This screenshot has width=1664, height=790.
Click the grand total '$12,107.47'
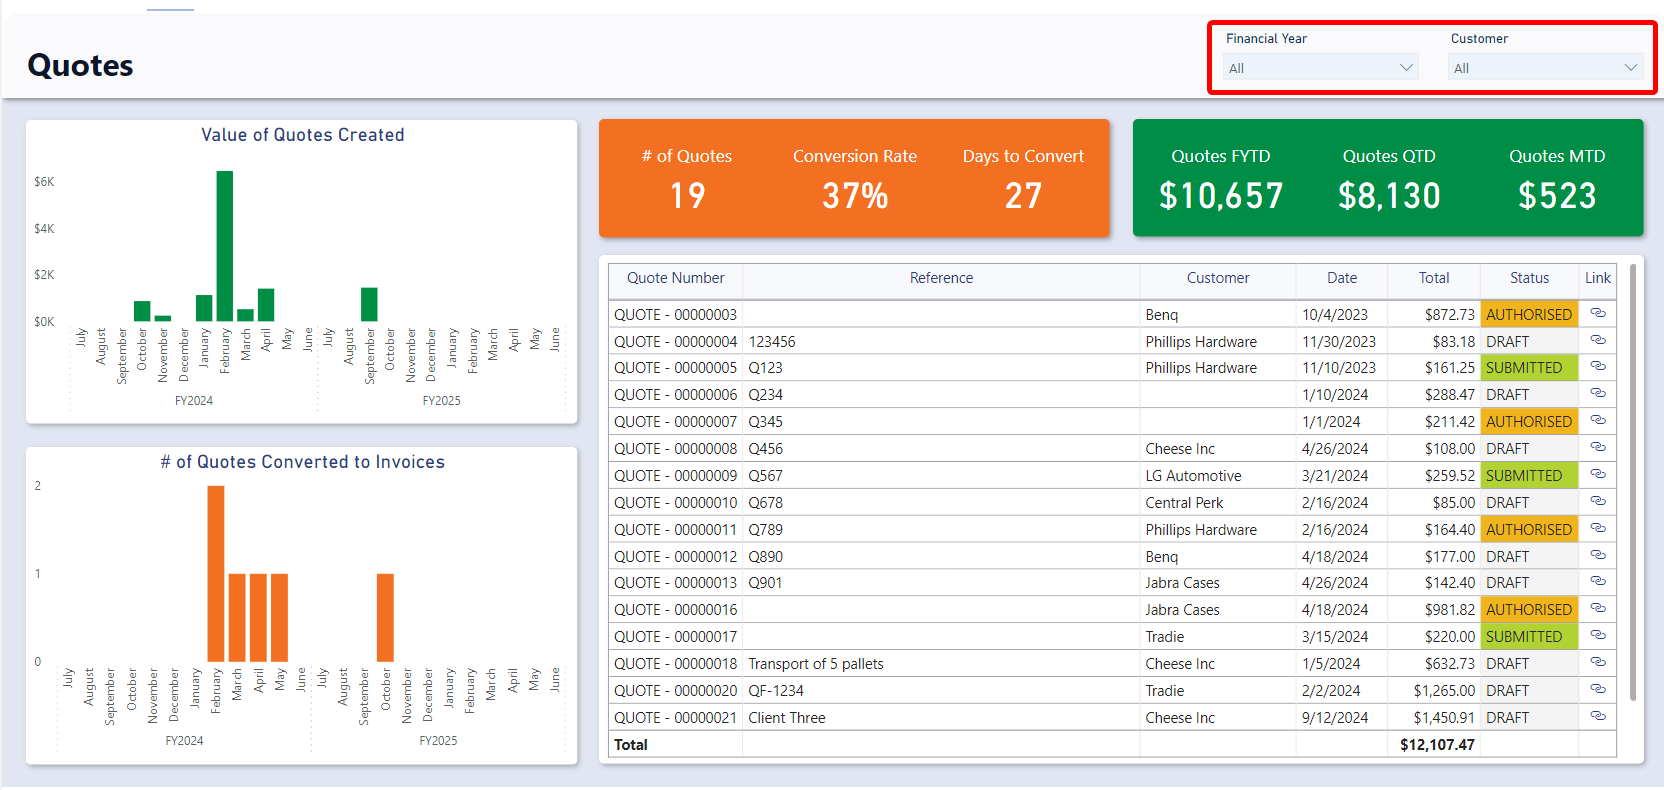[1437, 744]
